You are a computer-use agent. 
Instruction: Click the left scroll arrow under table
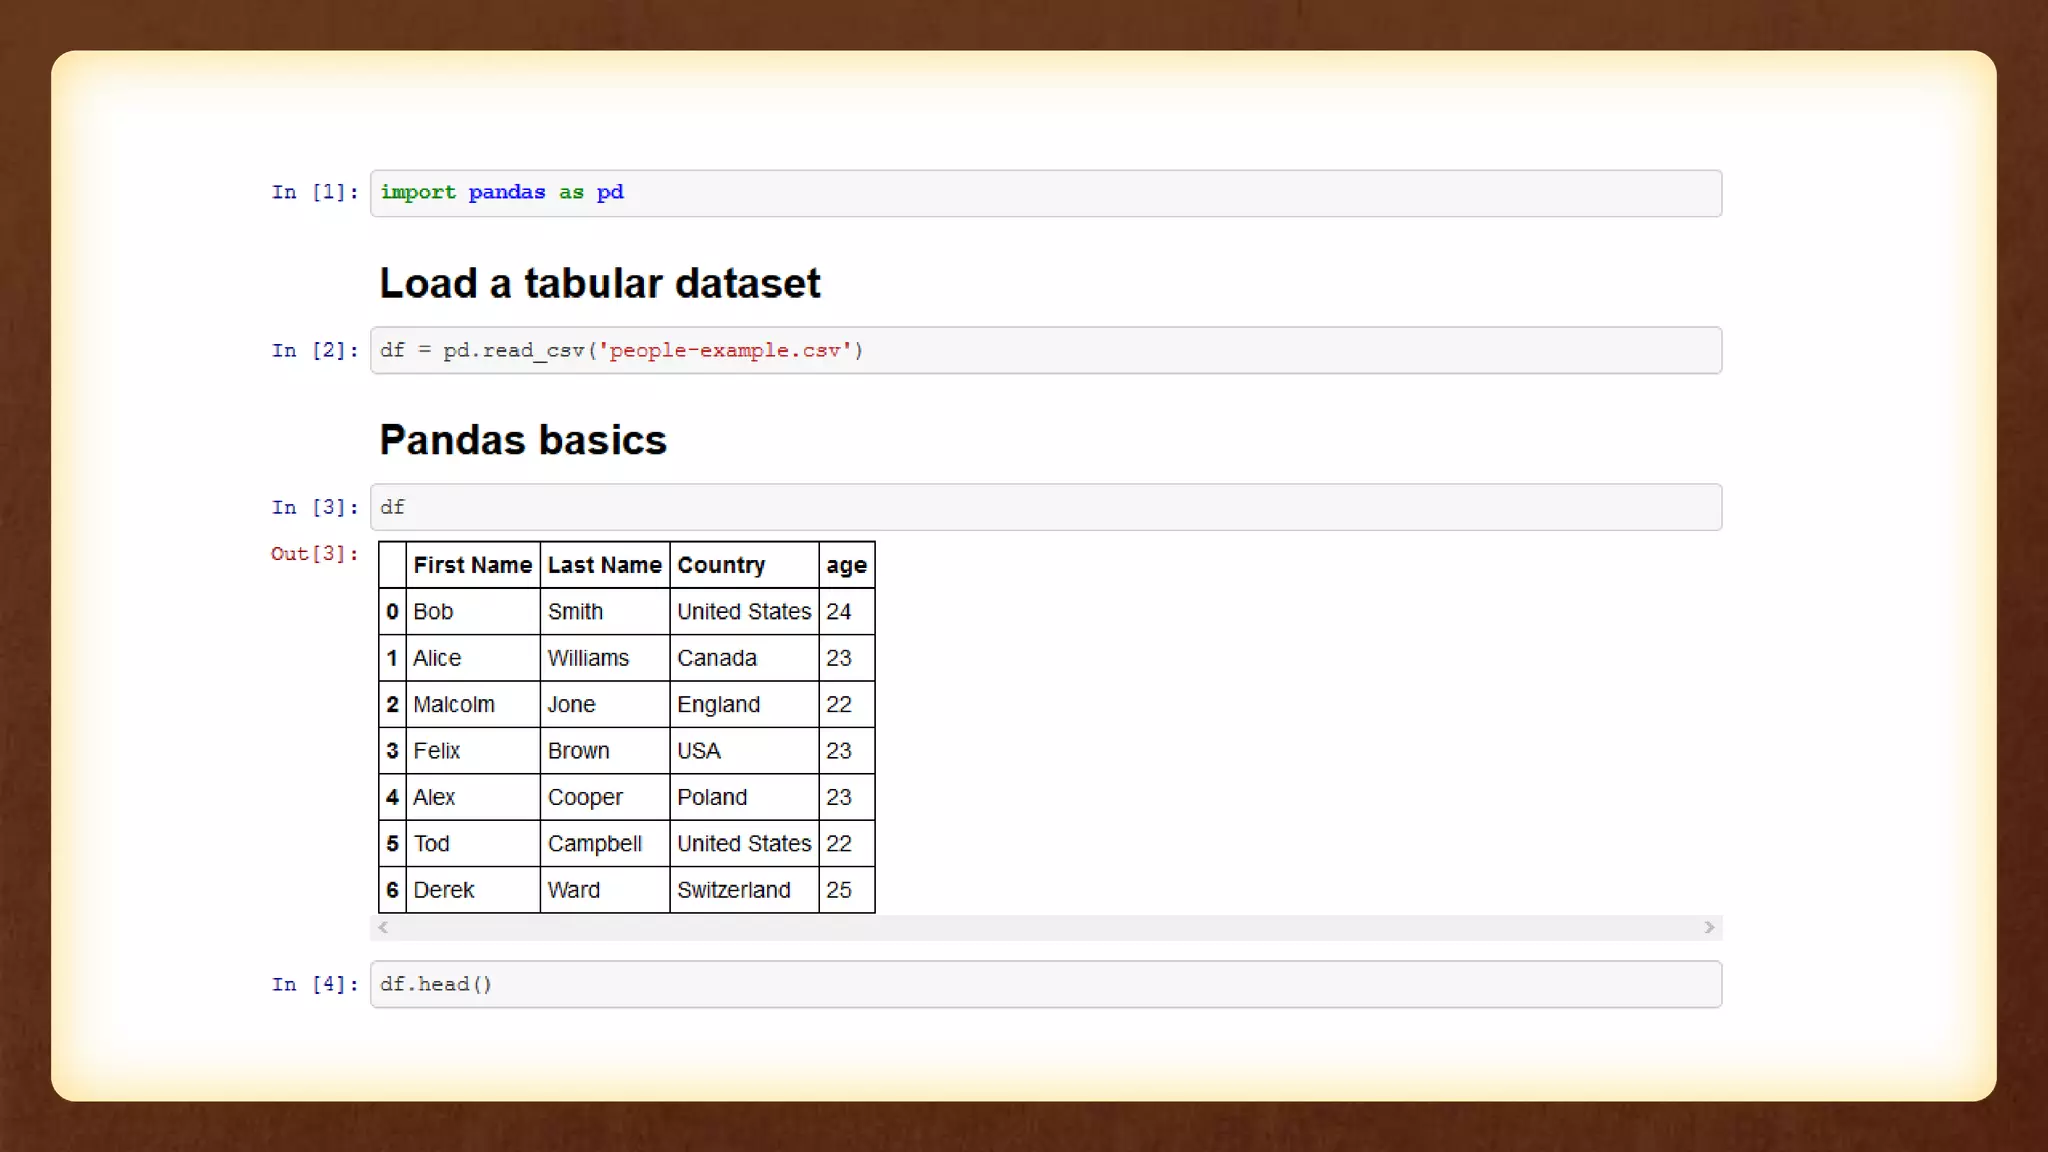tap(383, 928)
